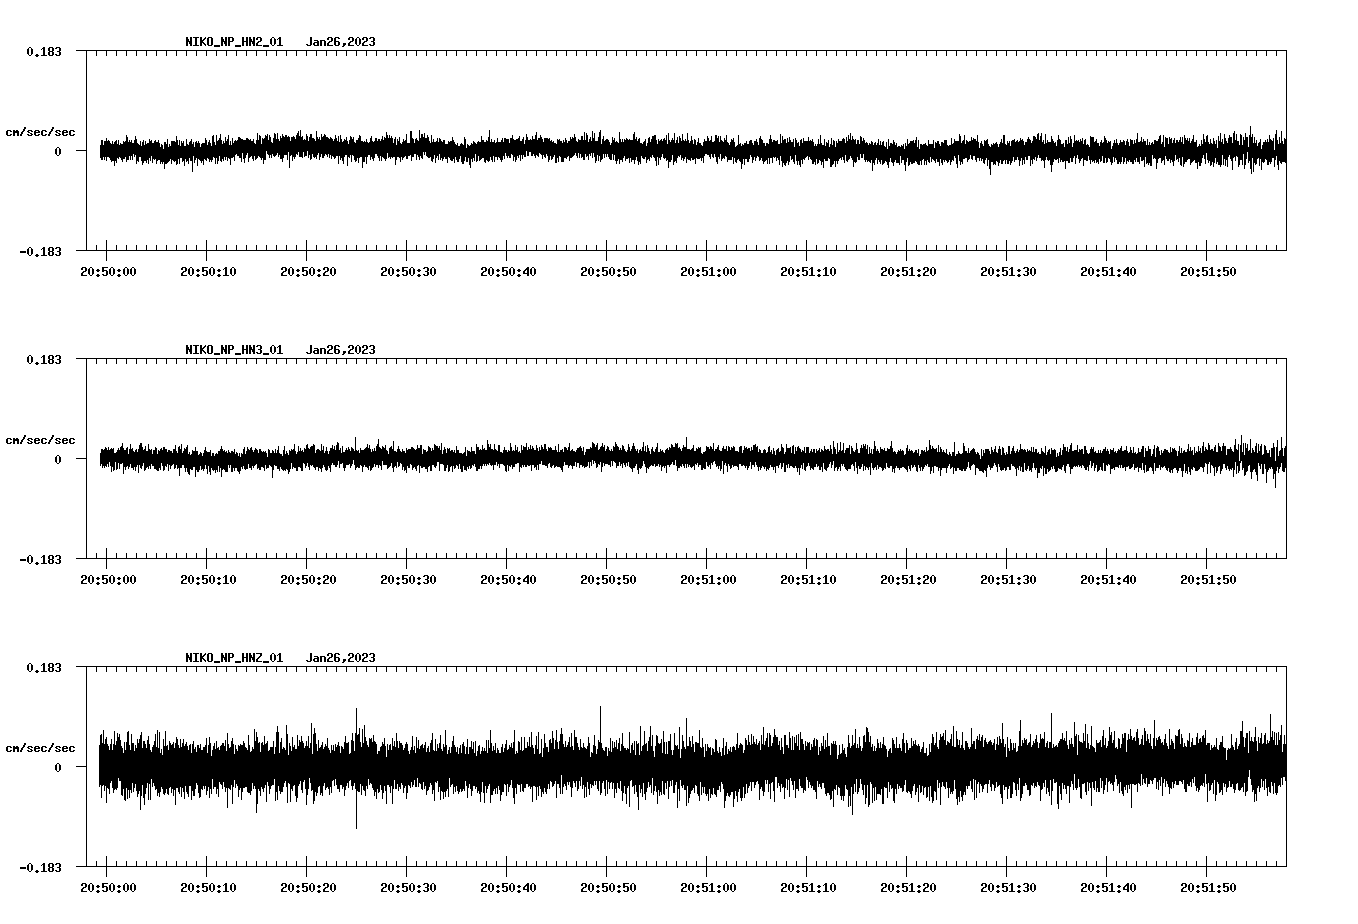Viewport: 1358px width, 924px height.
Task: Click the 20:51:50 time label under HN3 plot
Action: [x=1208, y=580]
